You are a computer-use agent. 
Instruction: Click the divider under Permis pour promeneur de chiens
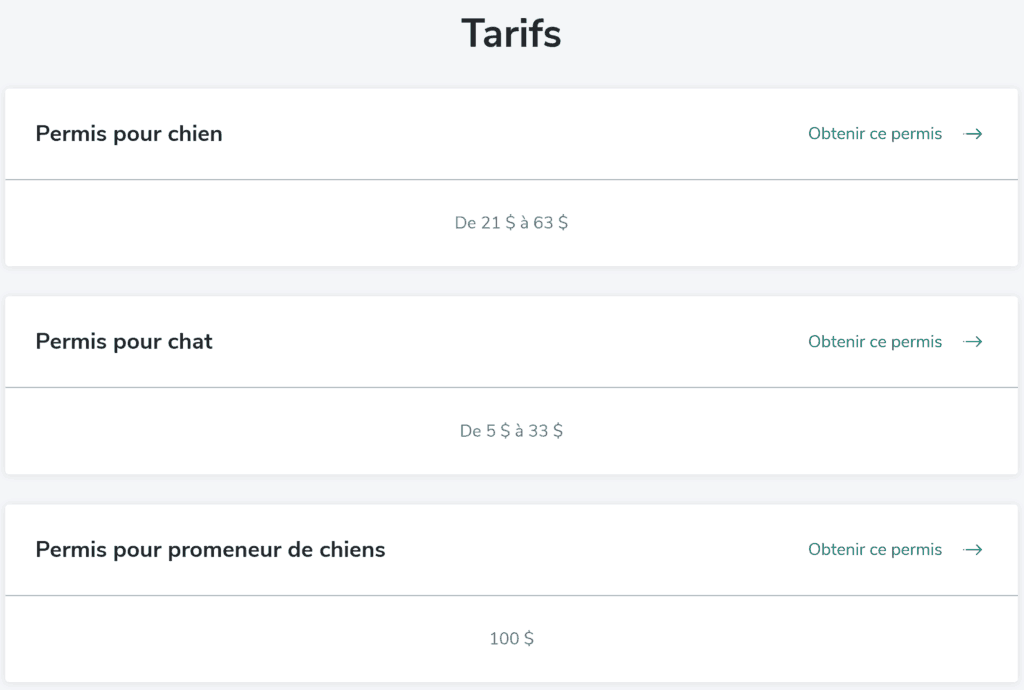pos(511,595)
